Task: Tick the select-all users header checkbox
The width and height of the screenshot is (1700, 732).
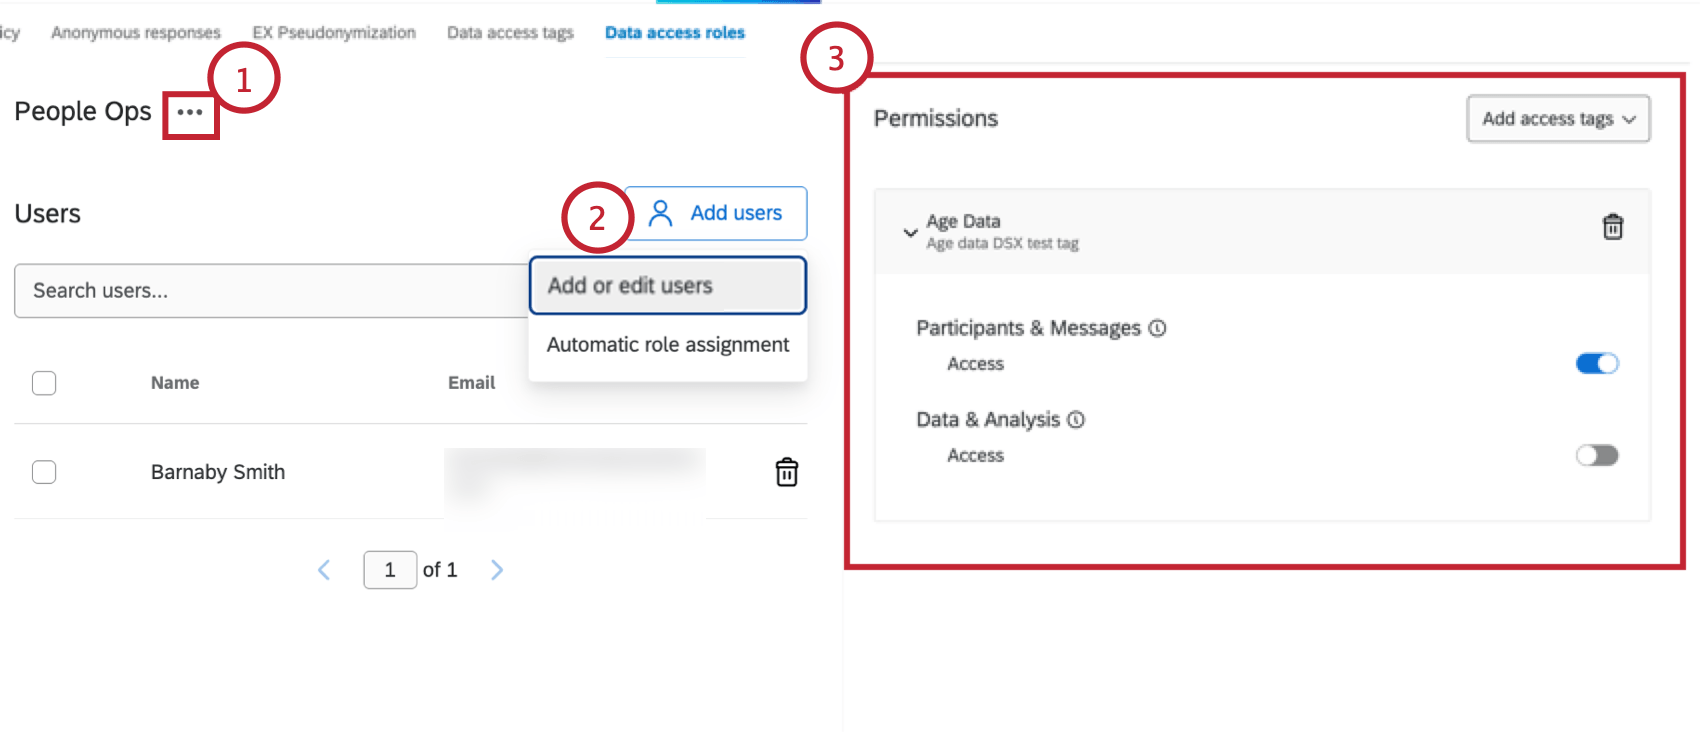Action: point(44,383)
